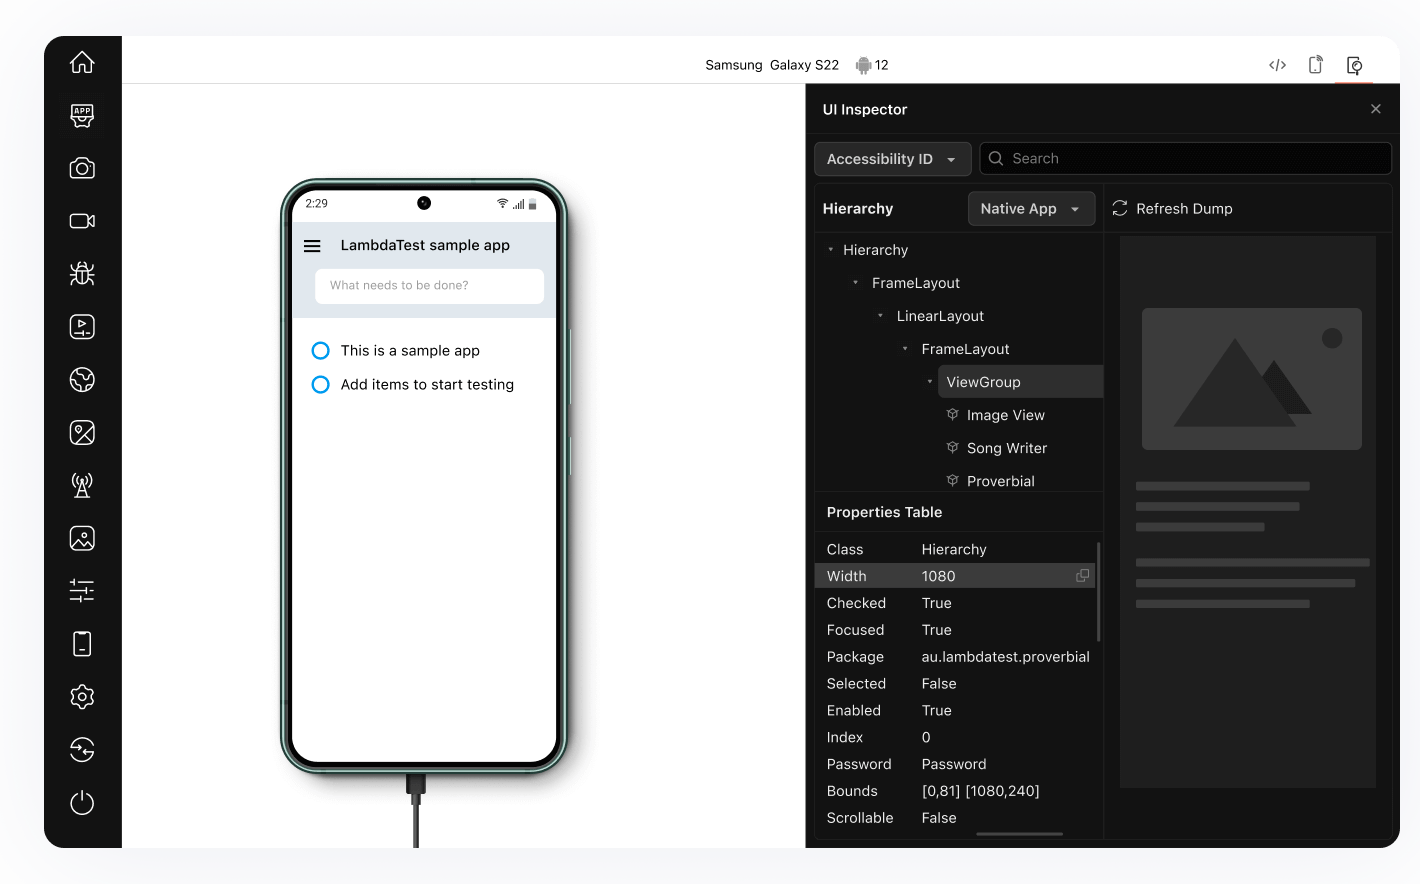This screenshot has width=1420, height=884.
Task: Select the Song Writer tree item
Action: [1007, 447]
